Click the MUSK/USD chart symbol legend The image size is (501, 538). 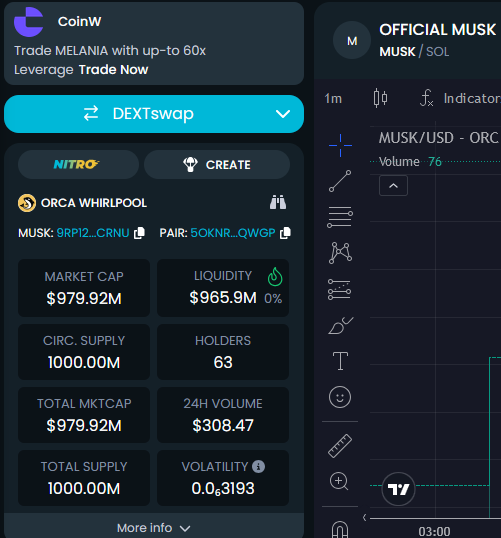[x=439, y=138]
